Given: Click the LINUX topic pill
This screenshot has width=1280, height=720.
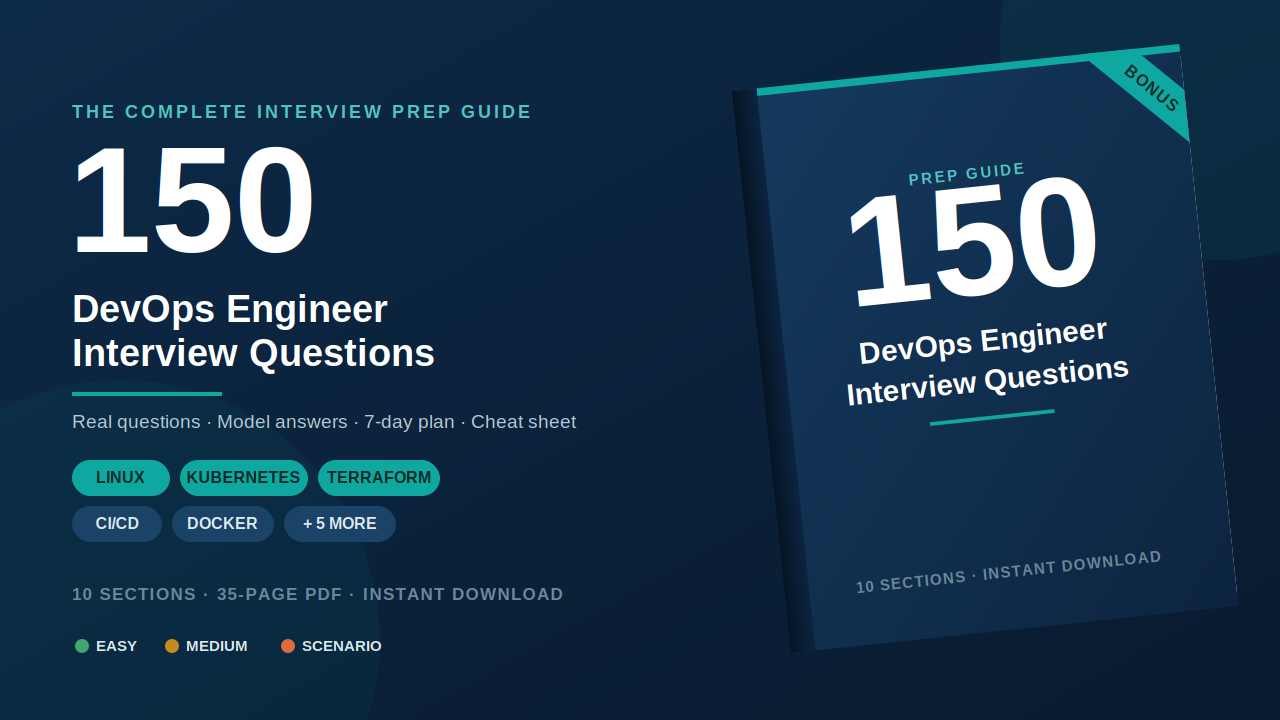Looking at the screenshot, I should tap(120, 478).
